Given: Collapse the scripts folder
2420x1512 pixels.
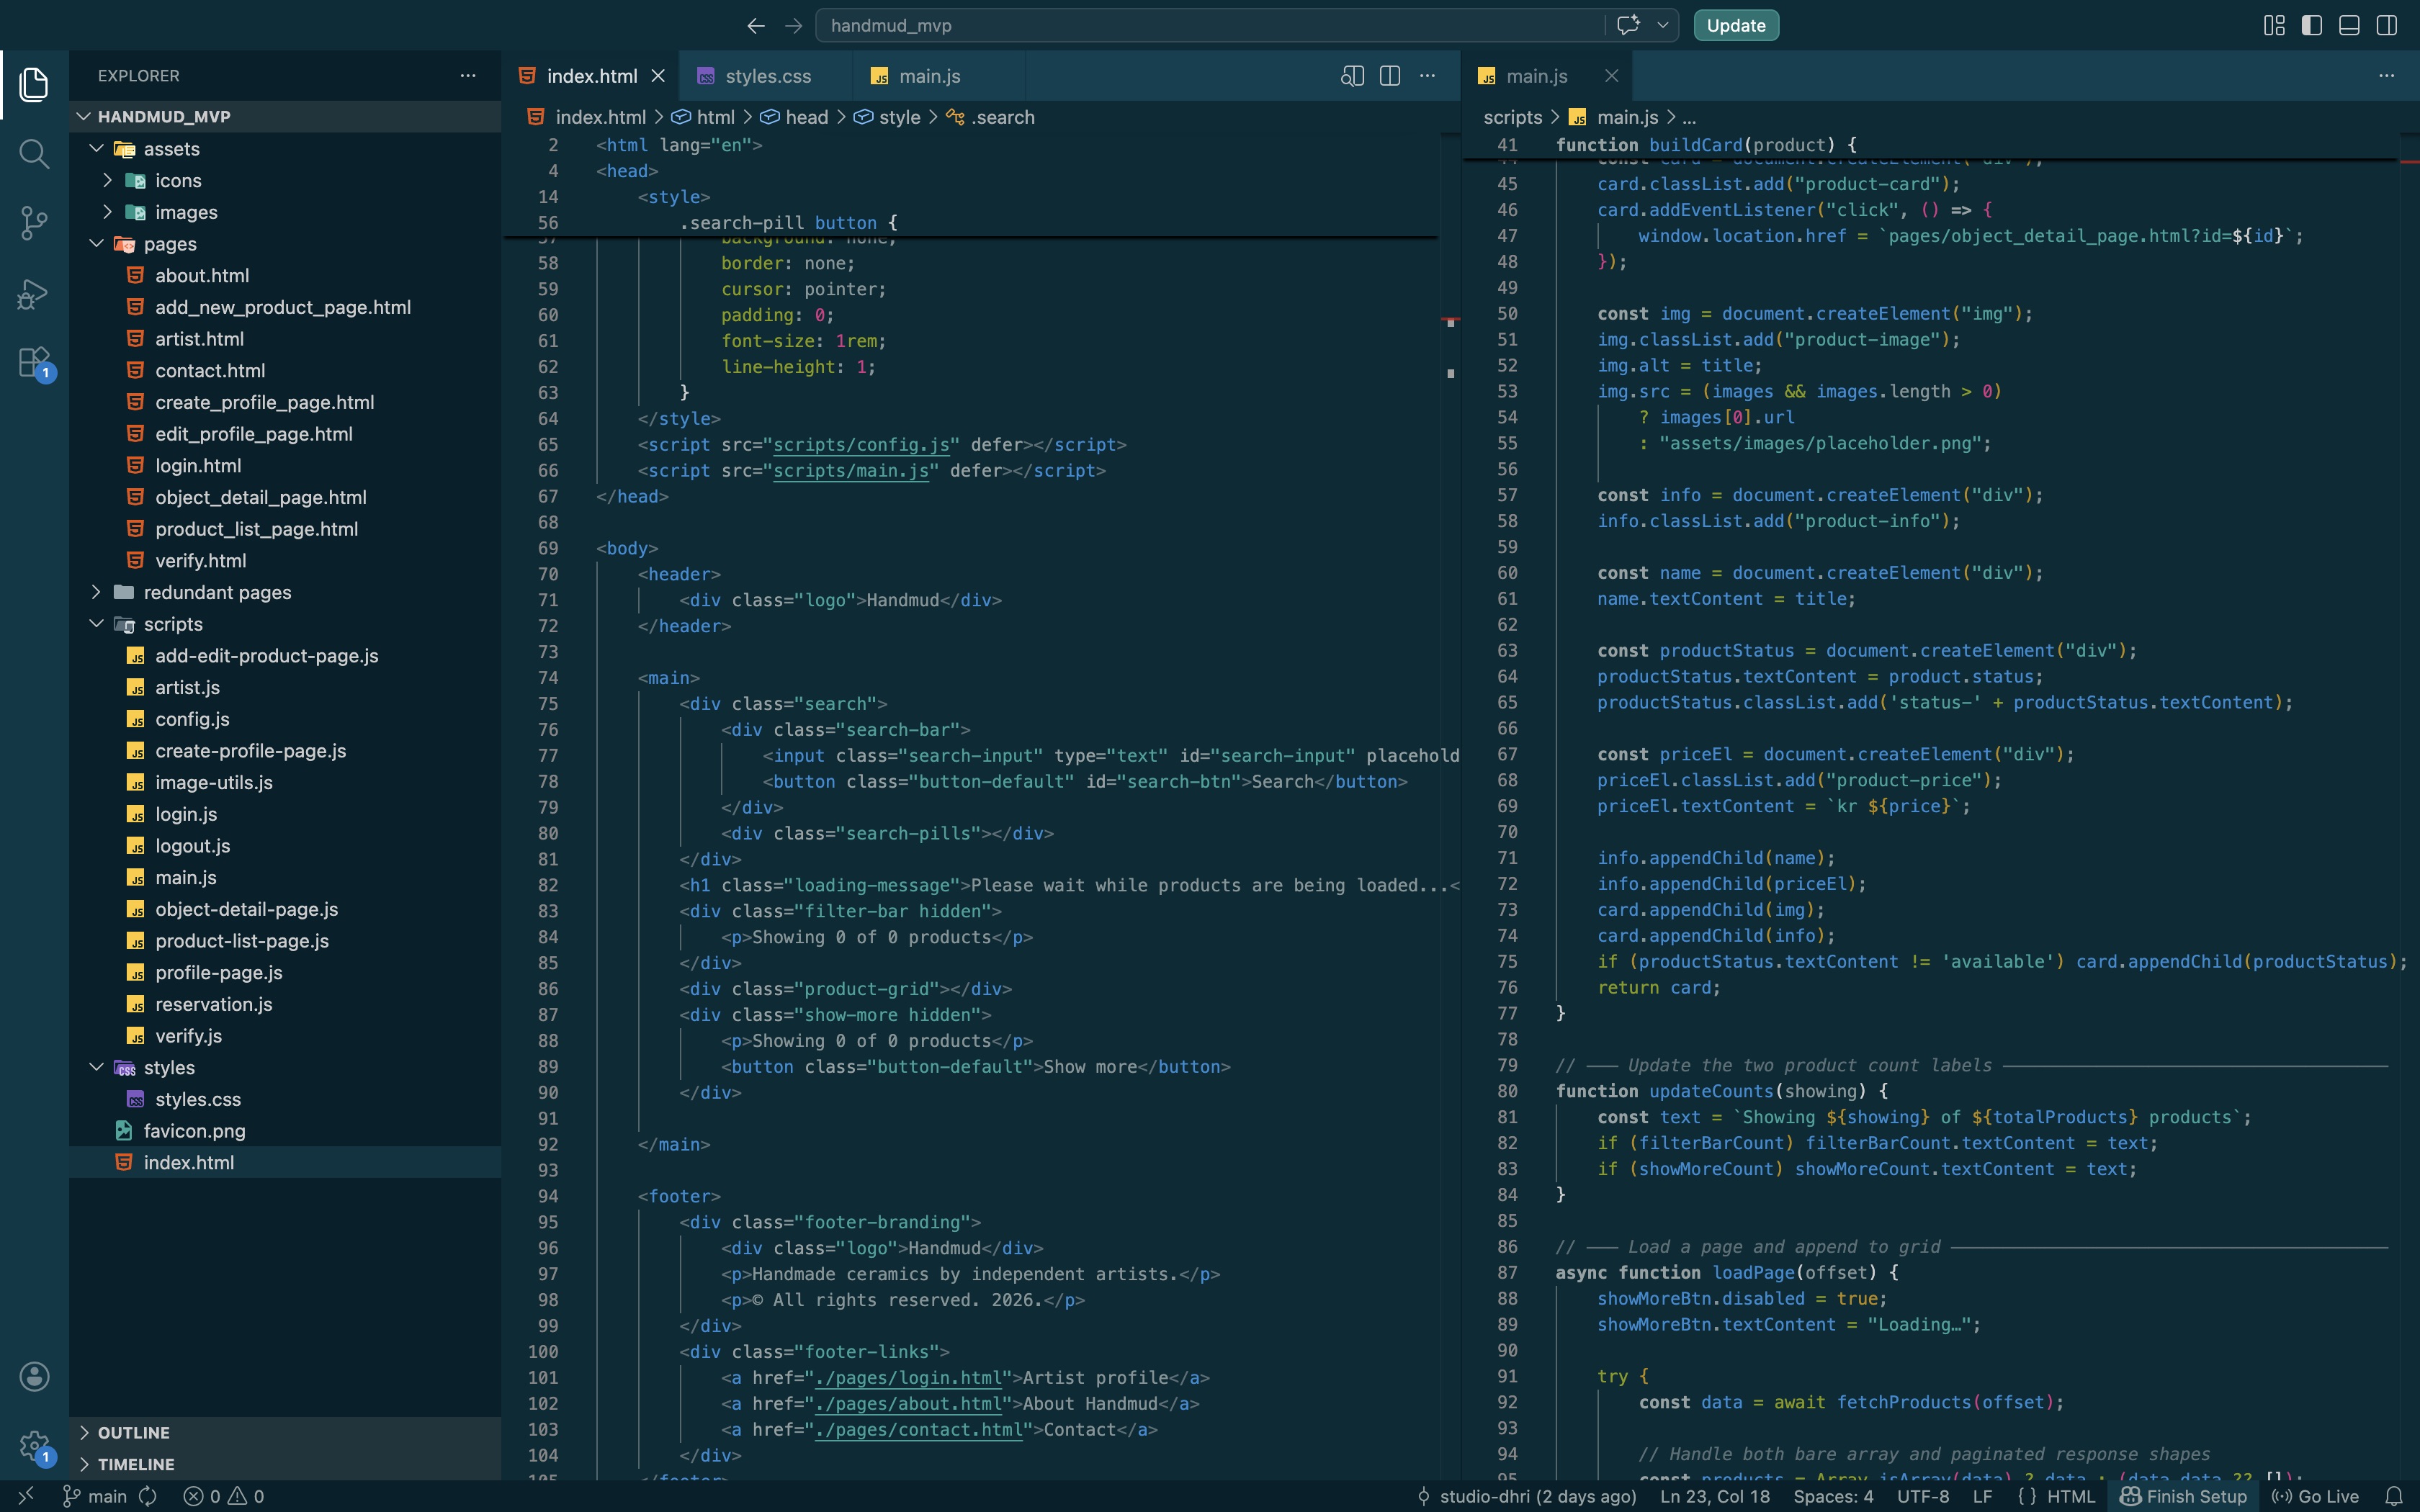Looking at the screenshot, I should pyautogui.click(x=96, y=624).
